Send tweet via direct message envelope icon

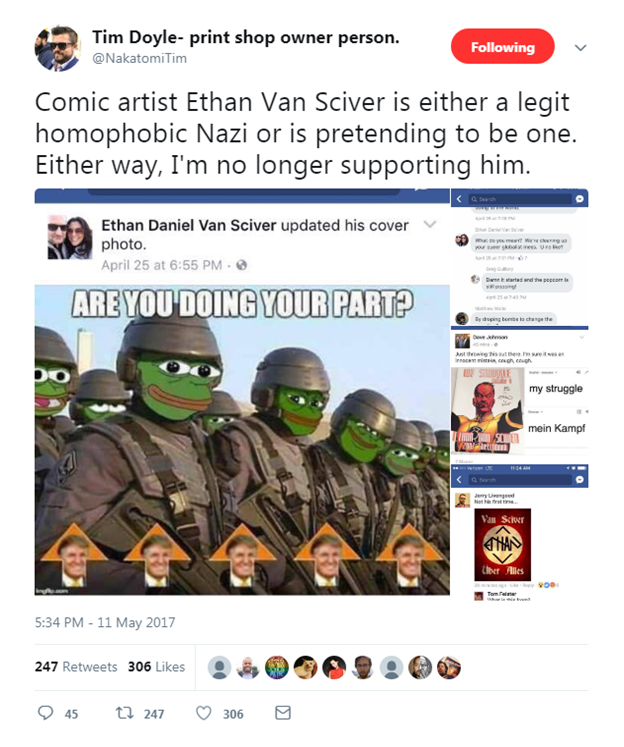click(x=283, y=713)
